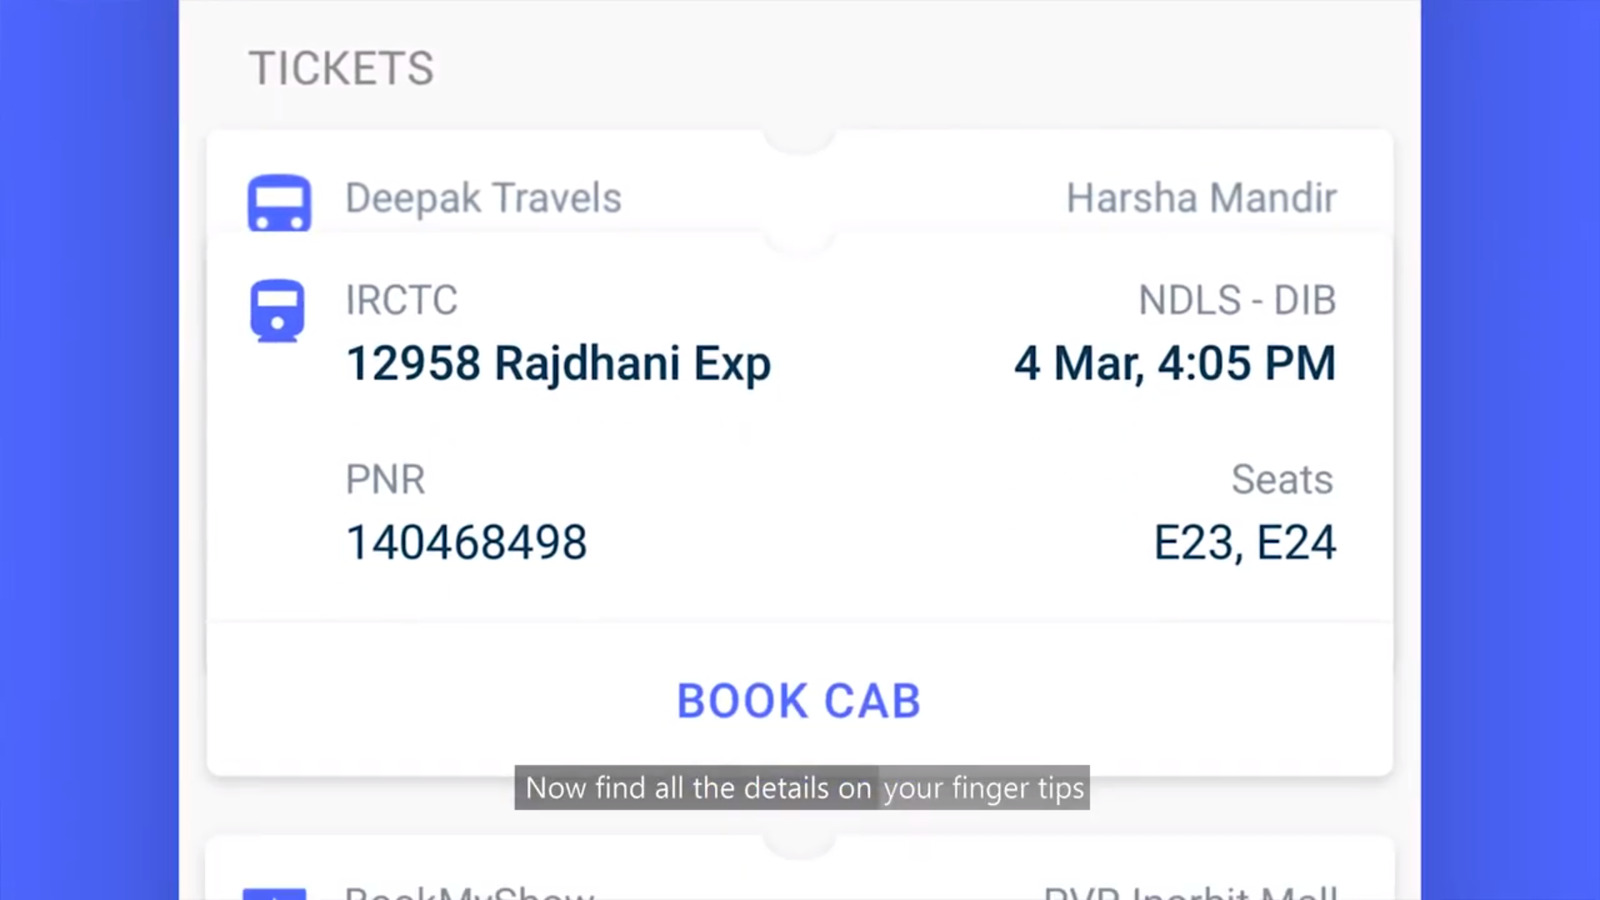Select the 12958 Rajdhani Exp train name

pos(558,364)
